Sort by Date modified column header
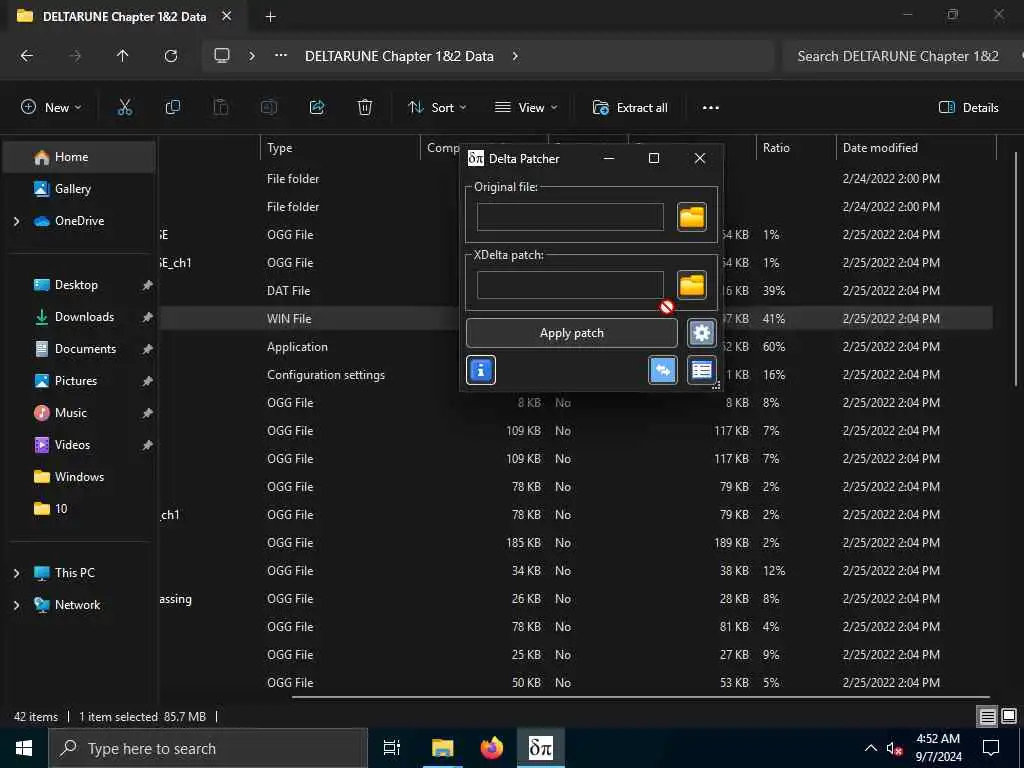 [x=916, y=148]
